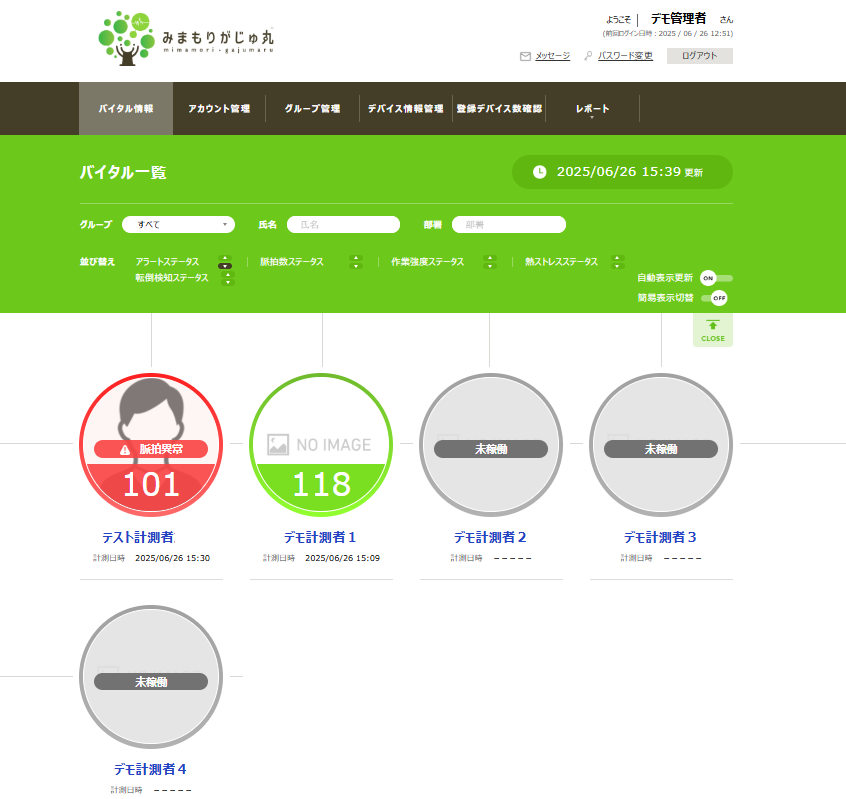This screenshot has height=799, width=846.
Task: Click the 部署 input field
Action: point(508,225)
